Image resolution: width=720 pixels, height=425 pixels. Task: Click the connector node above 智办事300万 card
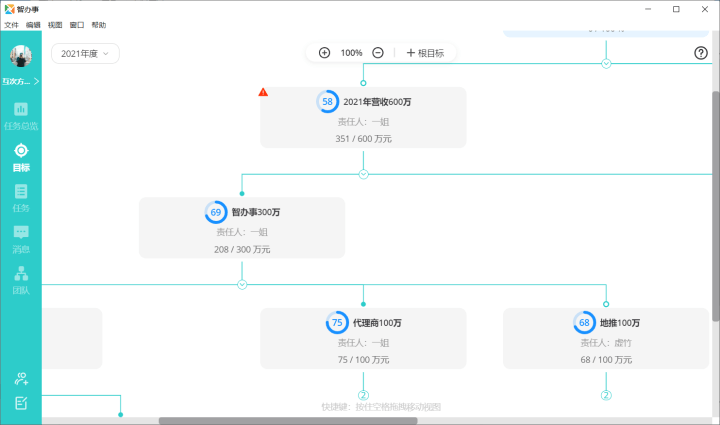(x=242, y=194)
